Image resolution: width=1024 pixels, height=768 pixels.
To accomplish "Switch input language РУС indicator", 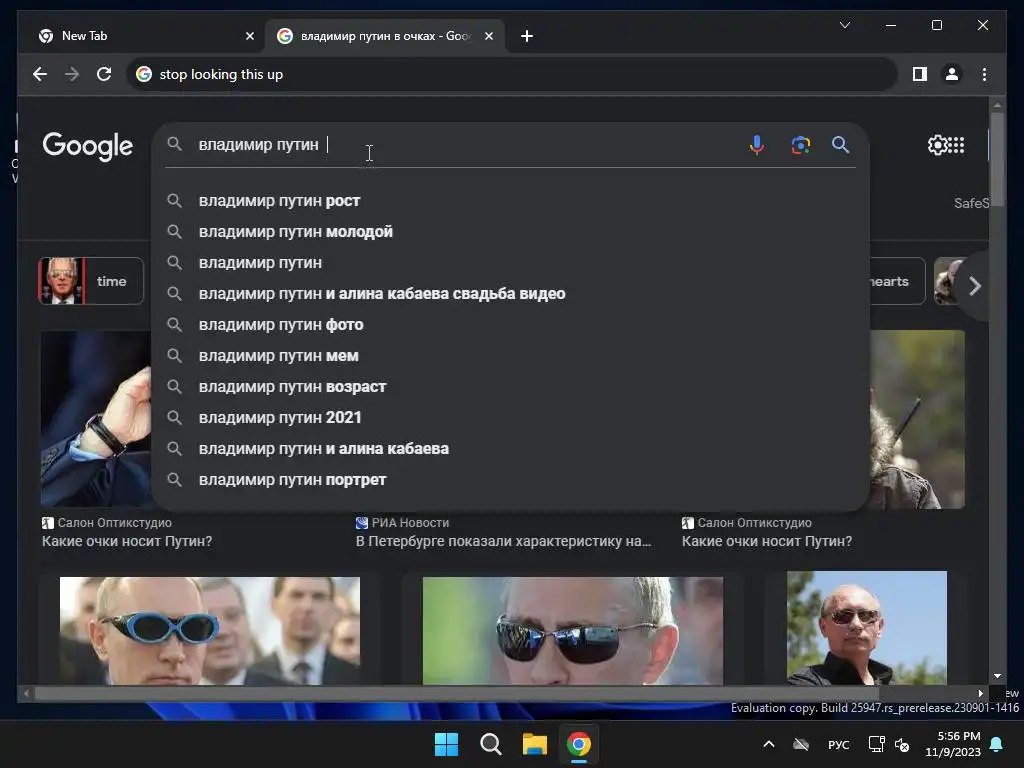I will (x=839, y=745).
